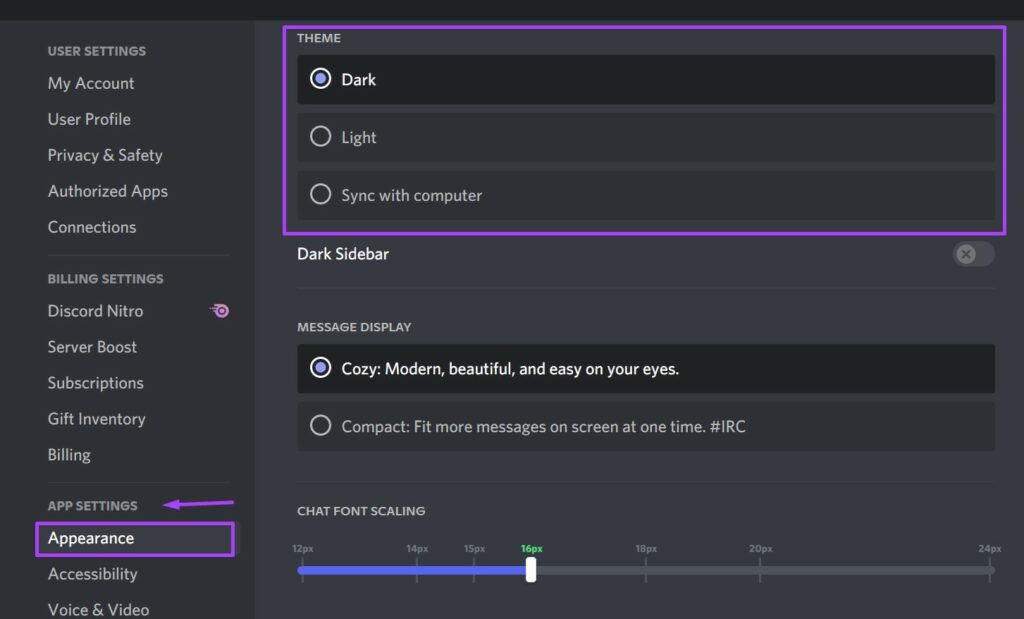Select Compact message display mode

coord(646,426)
